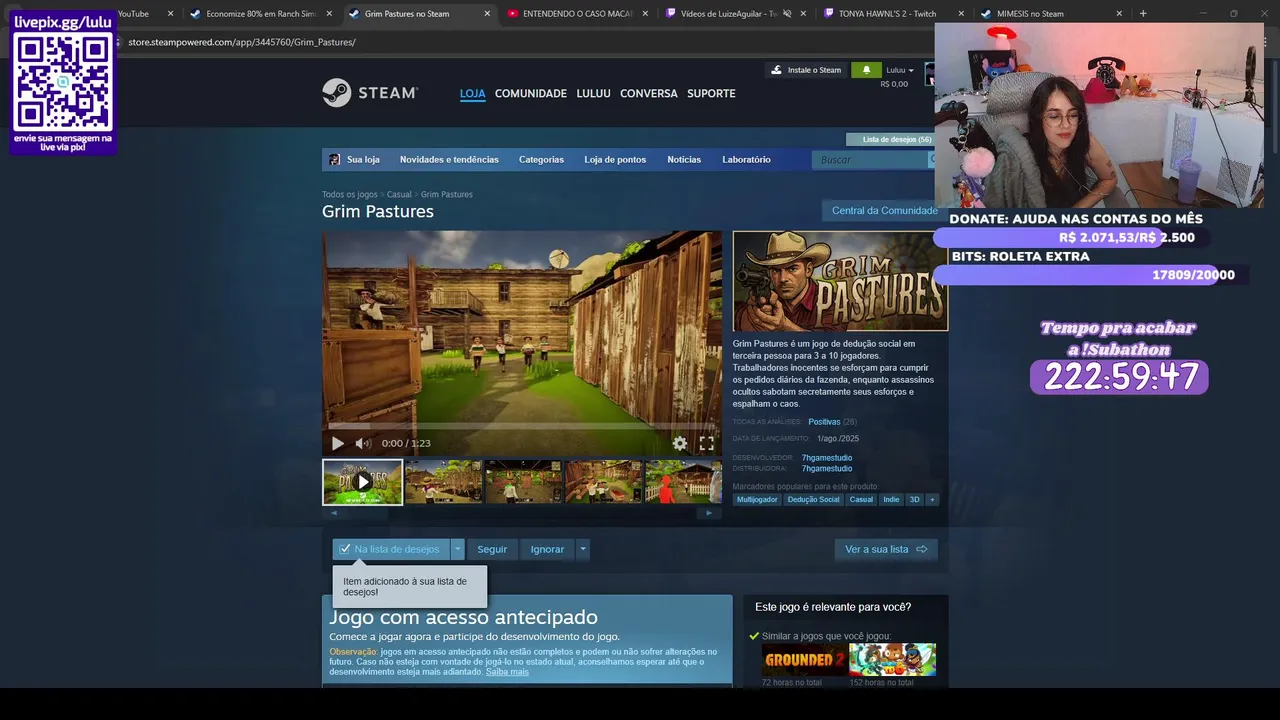Close the Grim Pastures no Steam tab
This screenshot has width=1280, height=720.
point(487,14)
